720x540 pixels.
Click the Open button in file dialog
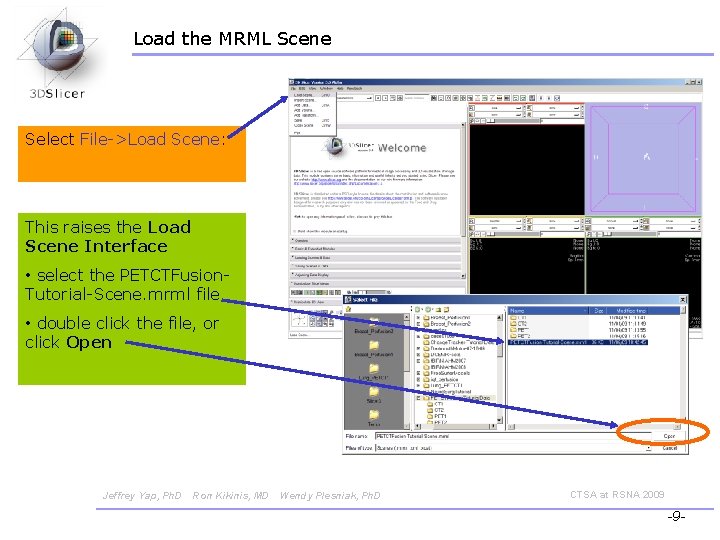[x=669, y=436]
